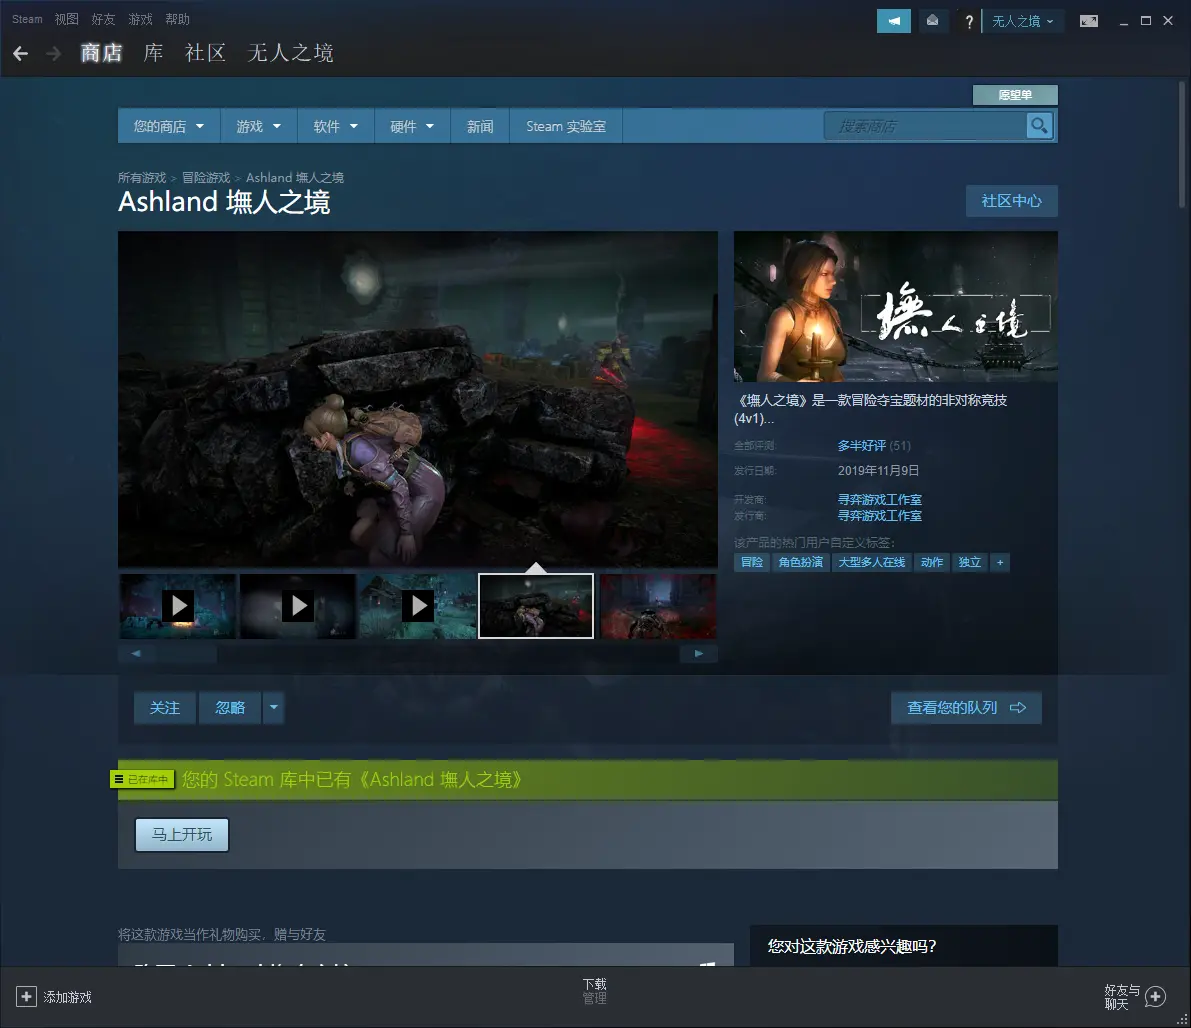The image size is (1191, 1028).
Task: Open the 视图 menu
Action: coord(67,19)
